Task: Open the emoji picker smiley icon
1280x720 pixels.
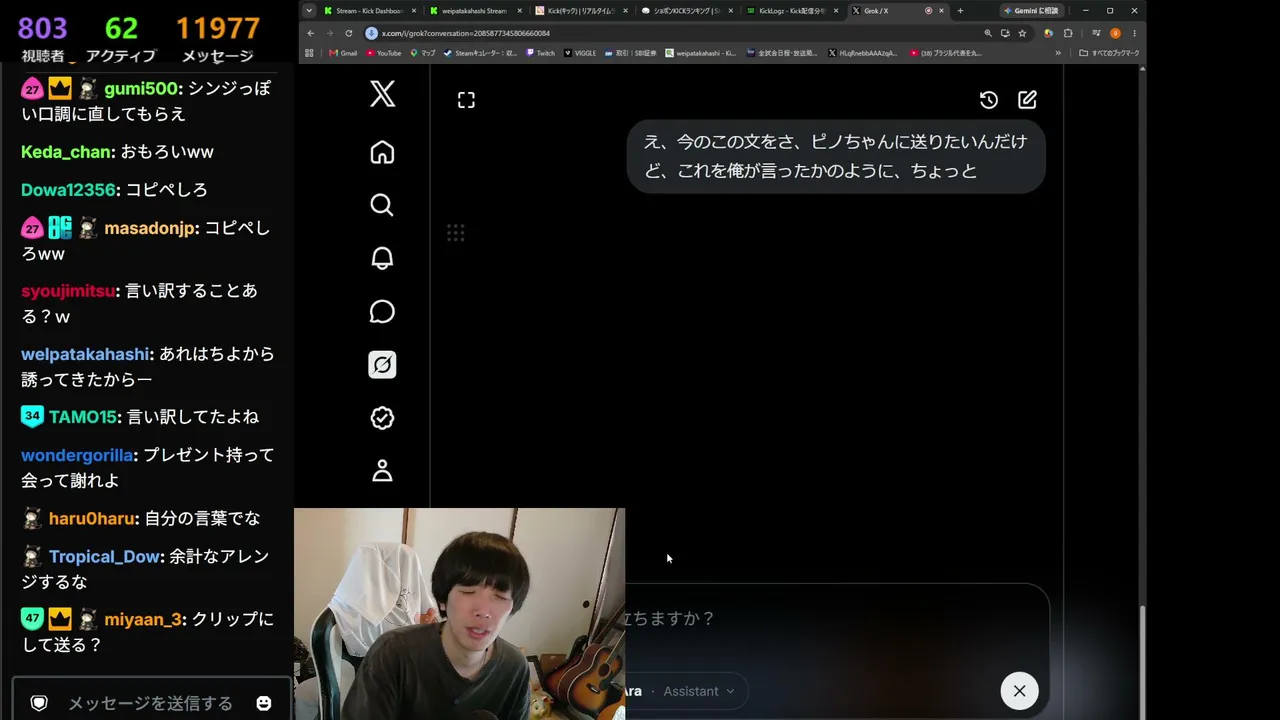Action: 264,703
